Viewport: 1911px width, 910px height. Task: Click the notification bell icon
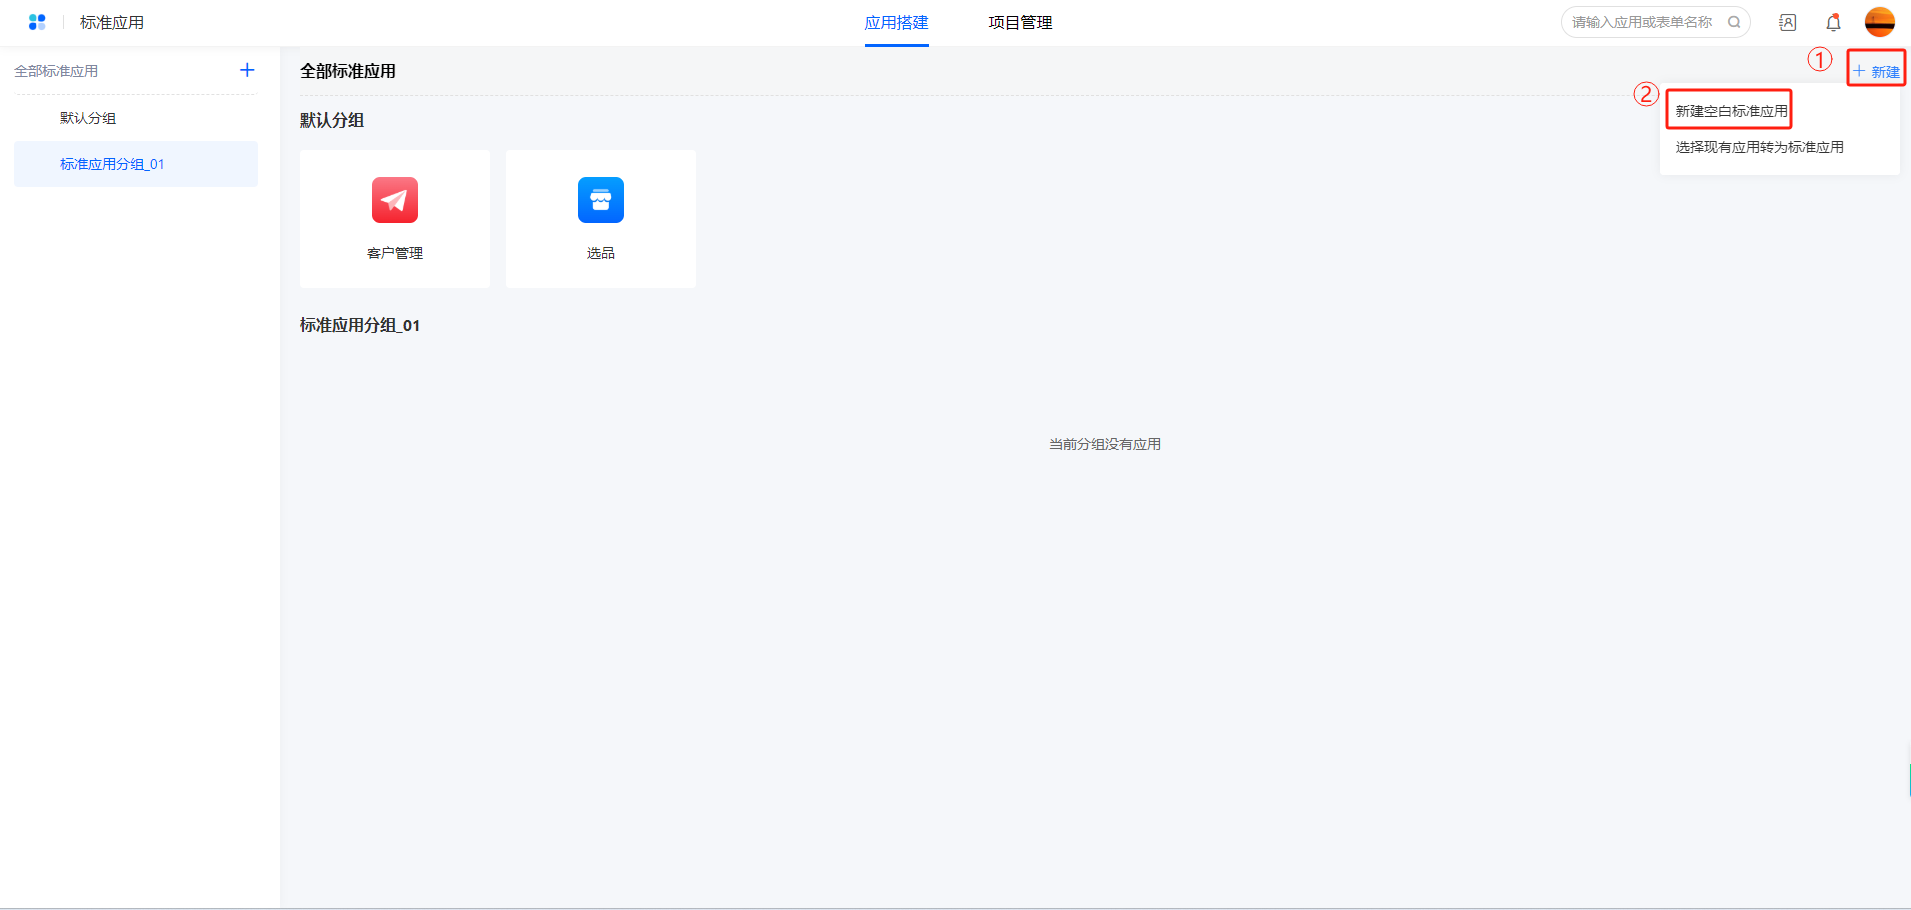coord(1833,22)
